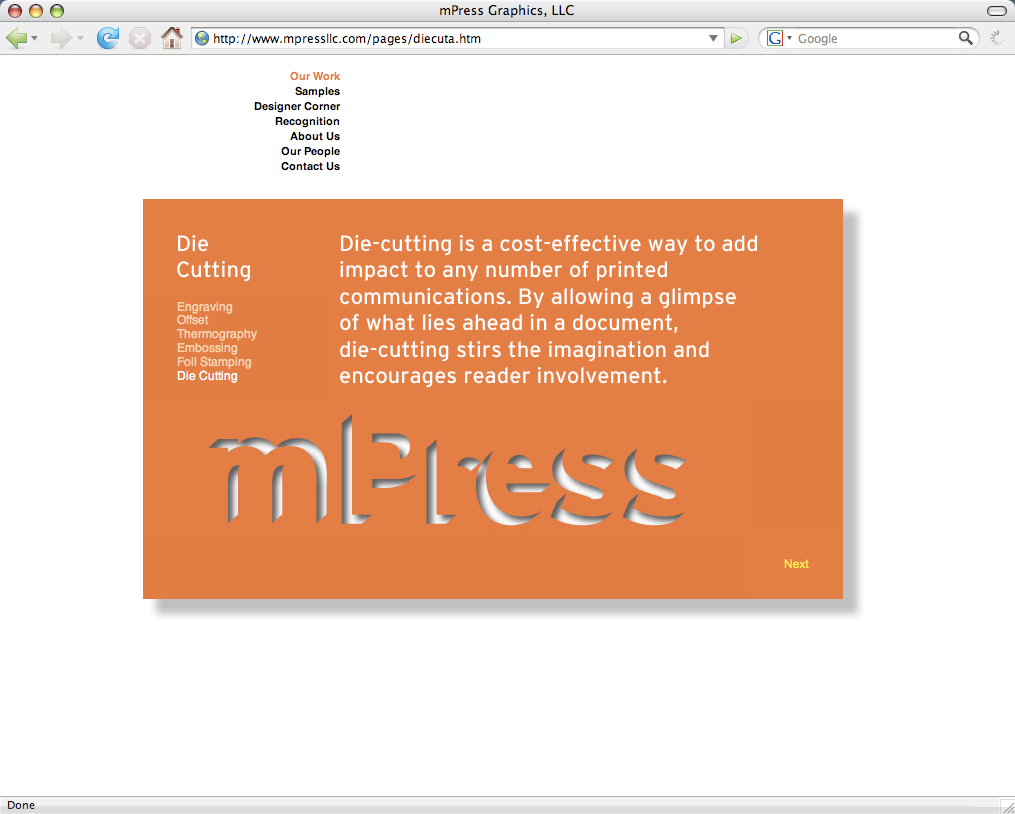Click the magnifying glass search icon

tap(966, 38)
